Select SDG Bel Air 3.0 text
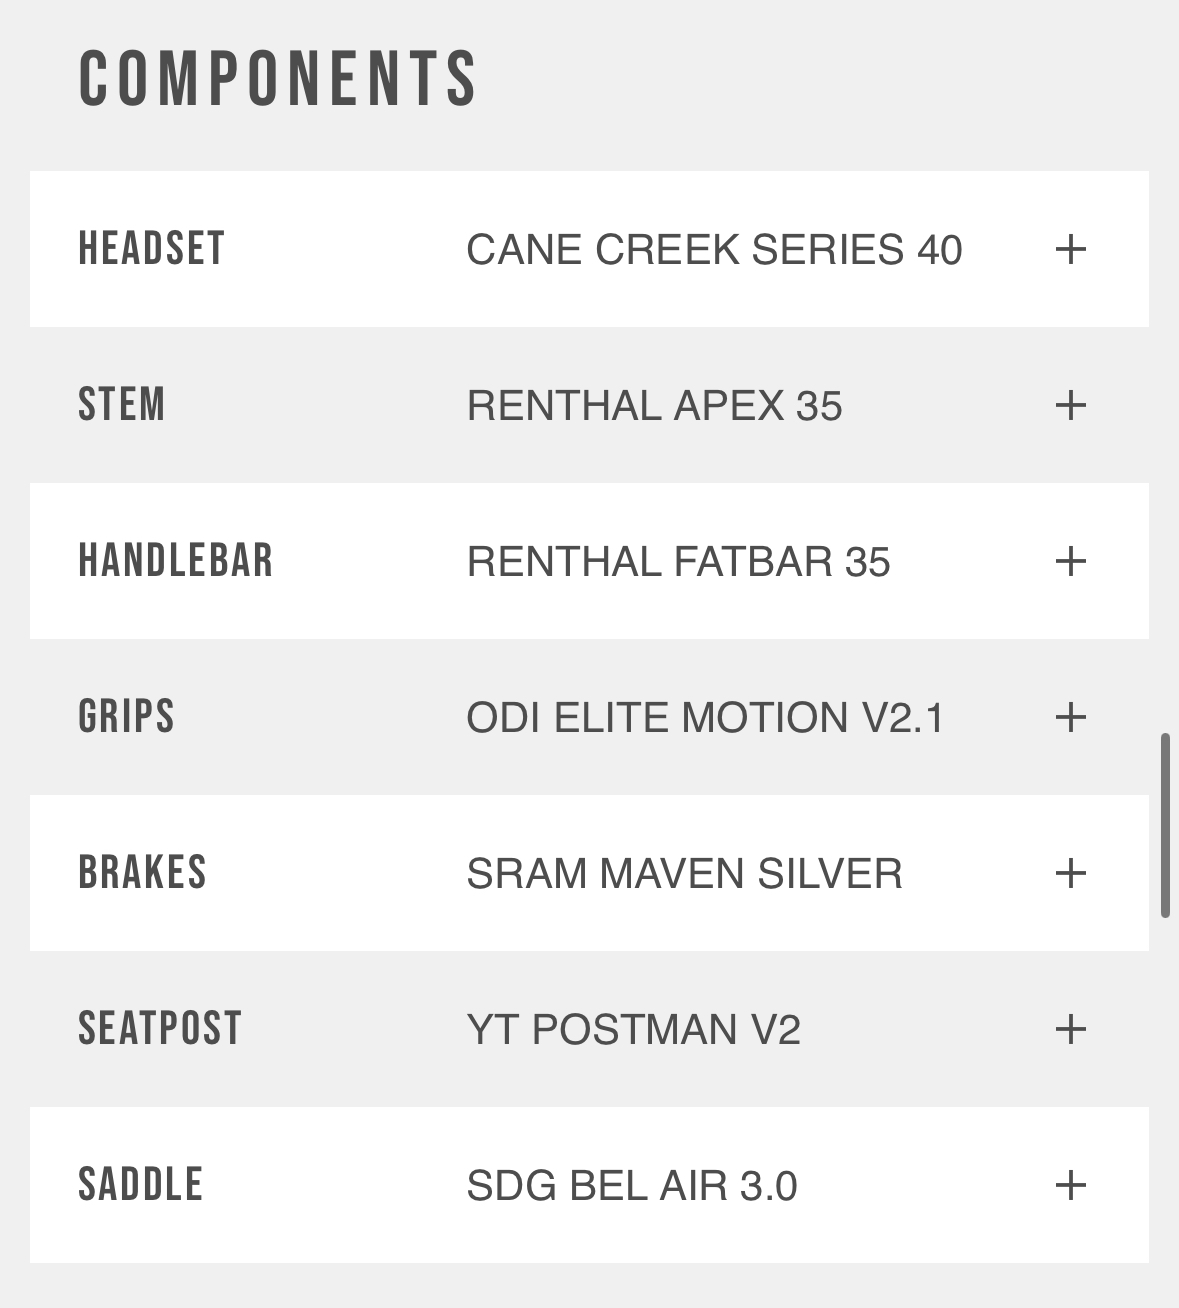 click(x=632, y=1186)
